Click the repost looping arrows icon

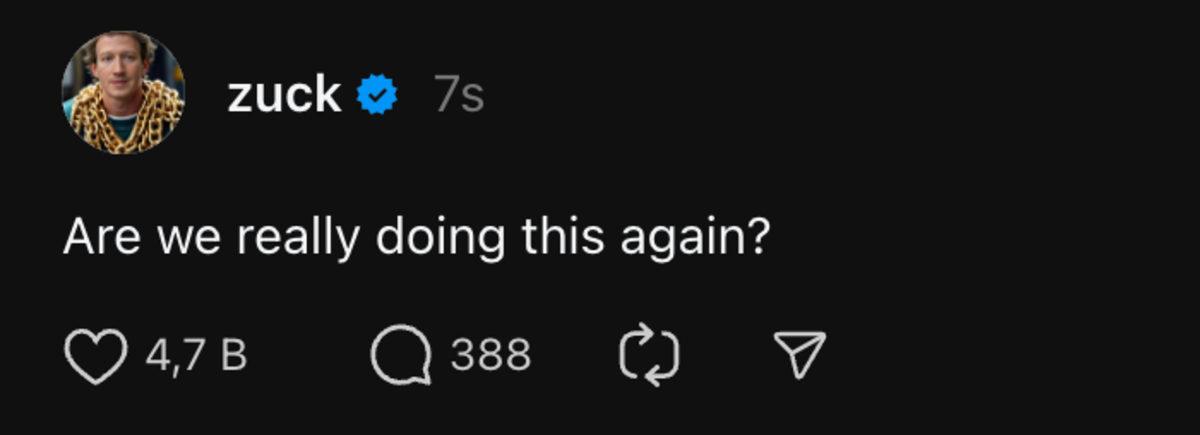click(649, 357)
